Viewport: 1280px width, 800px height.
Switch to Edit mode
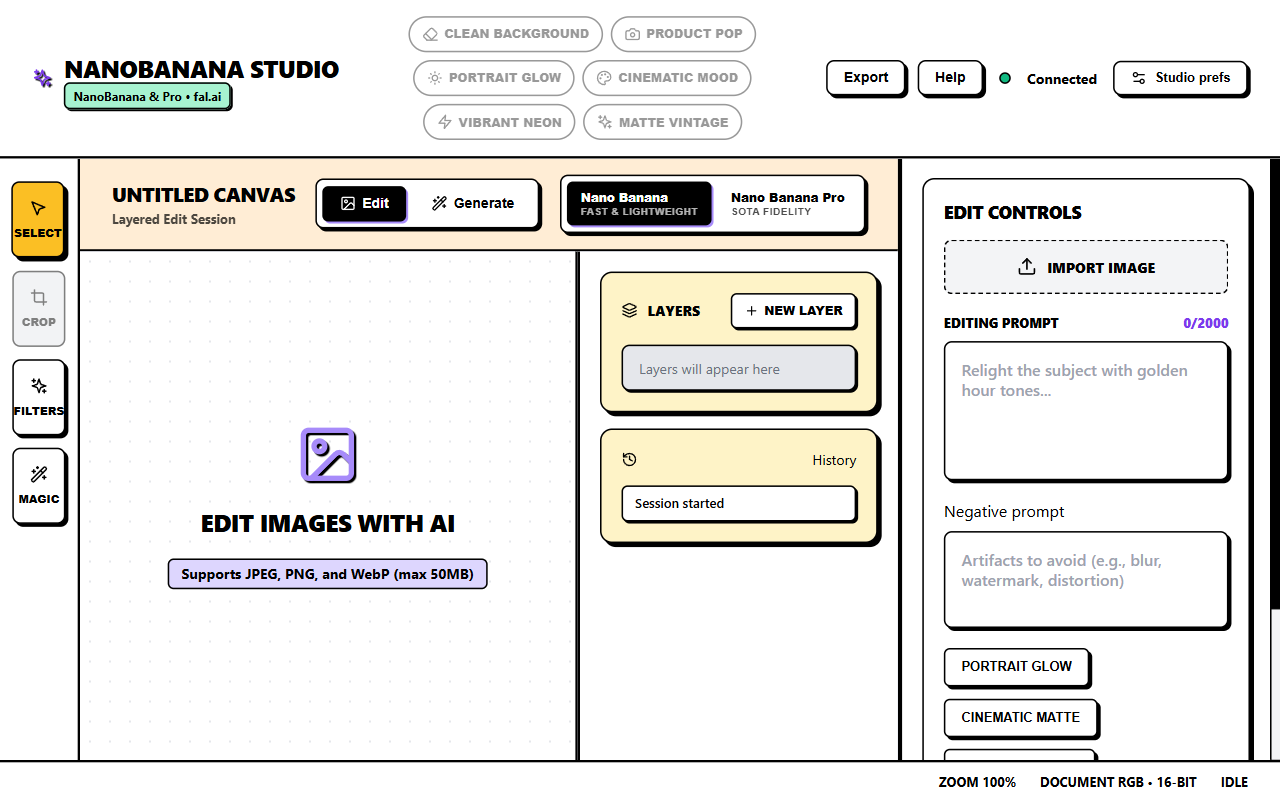pyautogui.click(x=364, y=203)
